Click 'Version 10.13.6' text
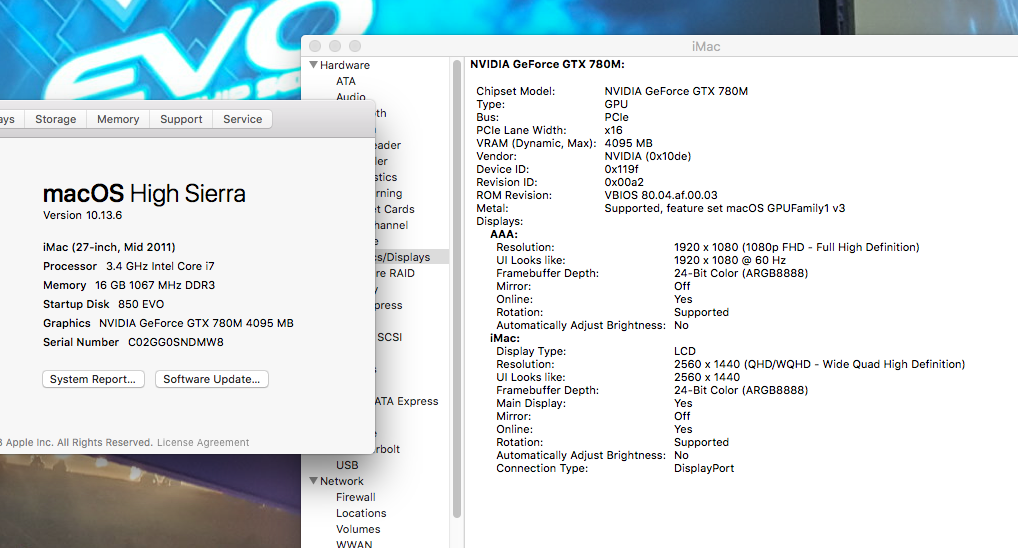 click(x=82, y=216)
